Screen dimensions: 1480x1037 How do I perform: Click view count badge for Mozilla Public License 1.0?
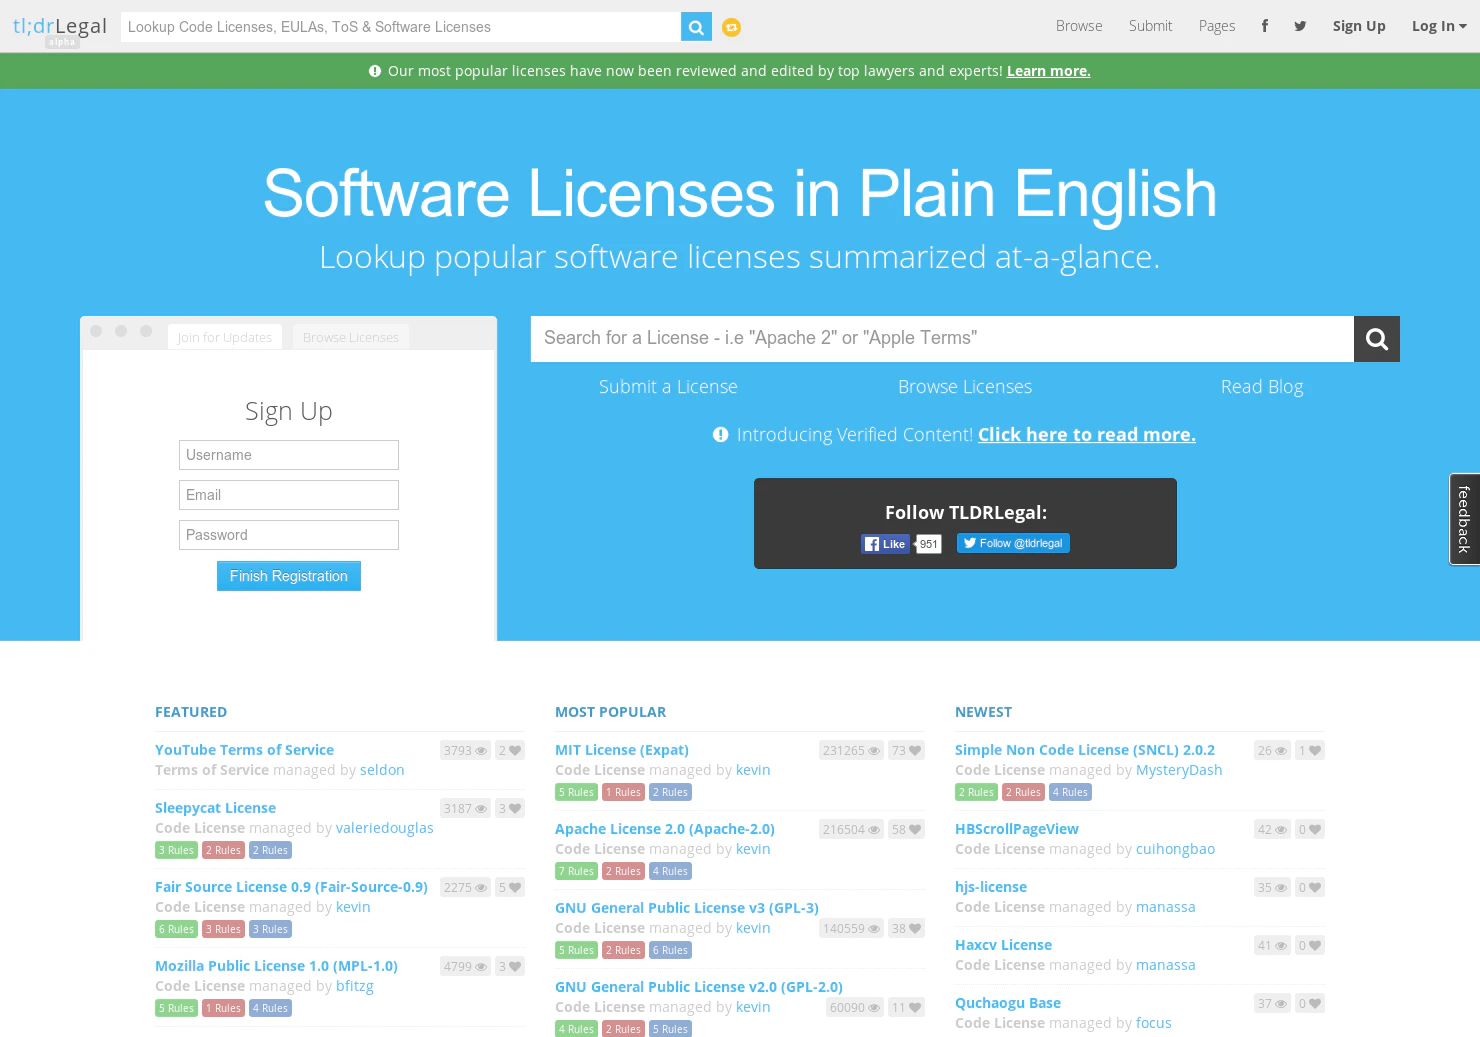(x=466, y=966)
